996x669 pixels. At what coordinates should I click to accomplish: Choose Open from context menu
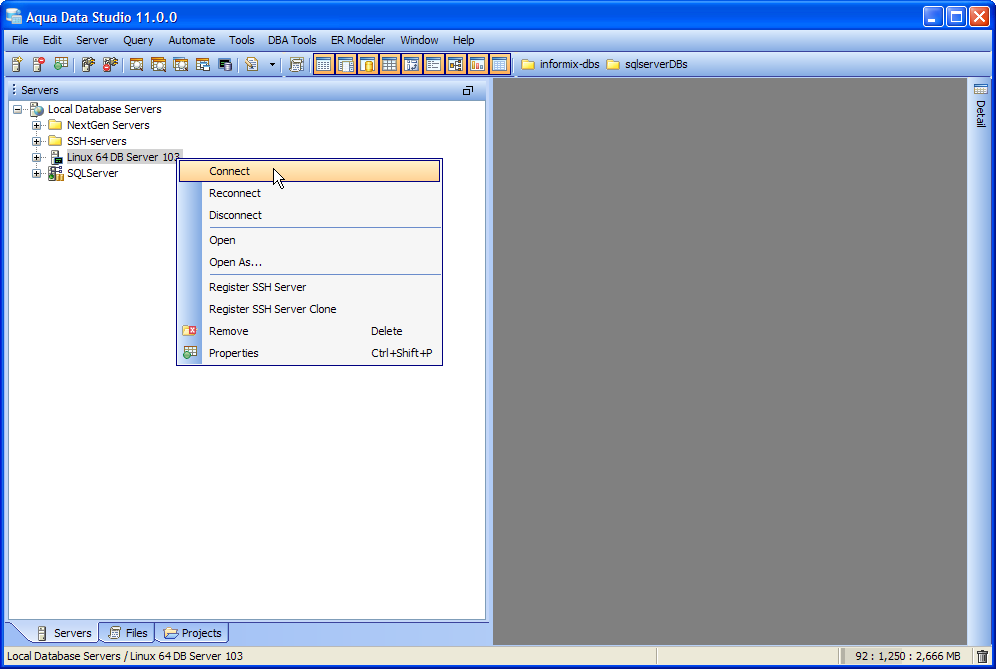click(309, 240)
